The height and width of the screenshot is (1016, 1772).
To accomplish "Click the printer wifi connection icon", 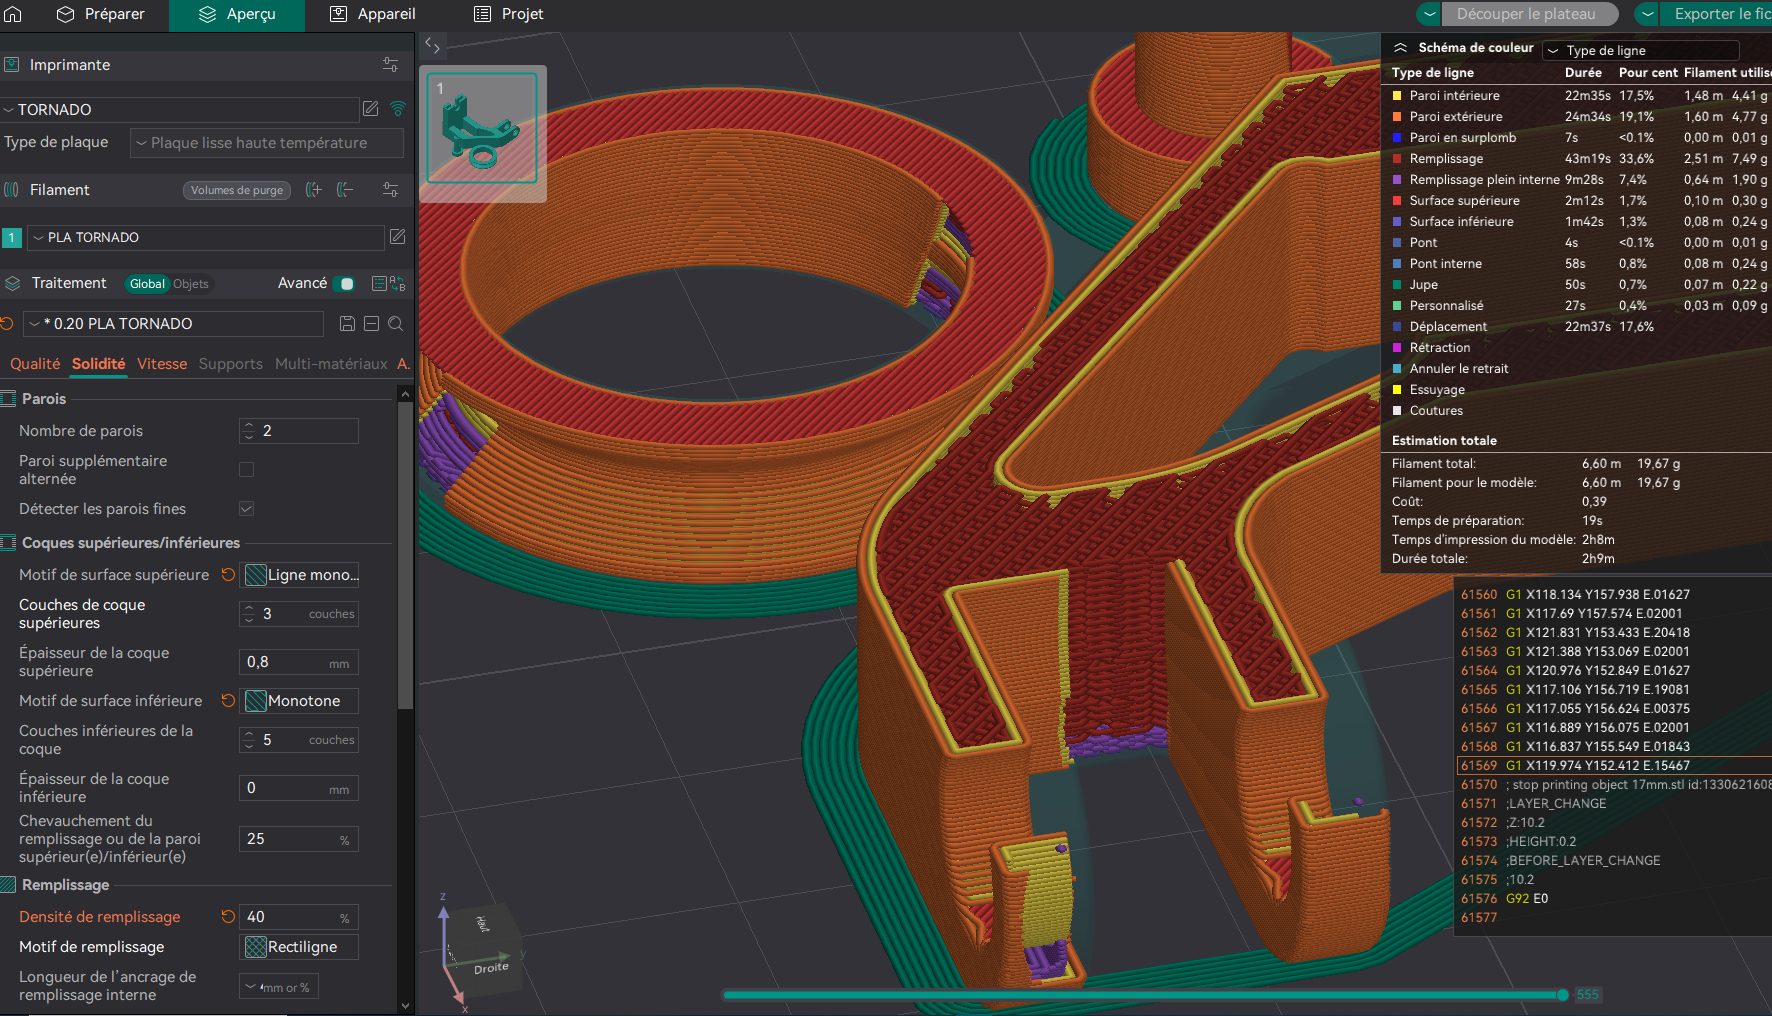I will tap(398, 109).
